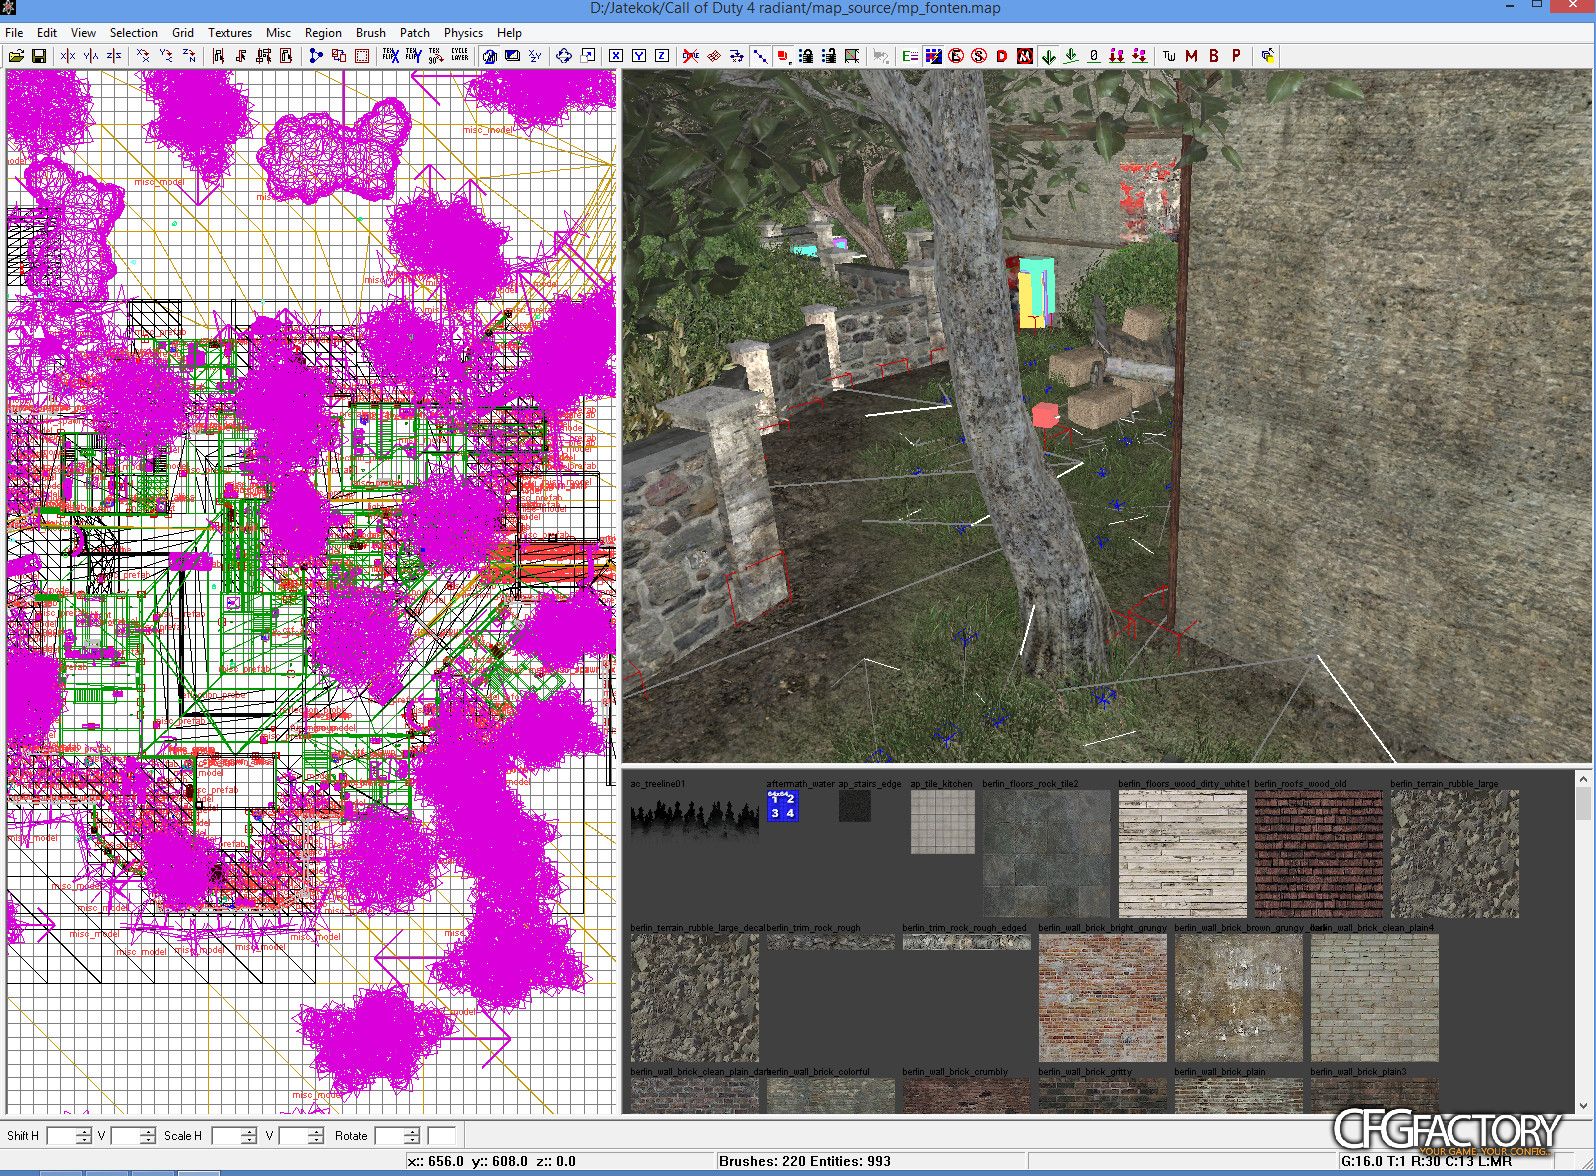Select the berlin_wall_brick_bright_grungy texture

pos(1103,998)
